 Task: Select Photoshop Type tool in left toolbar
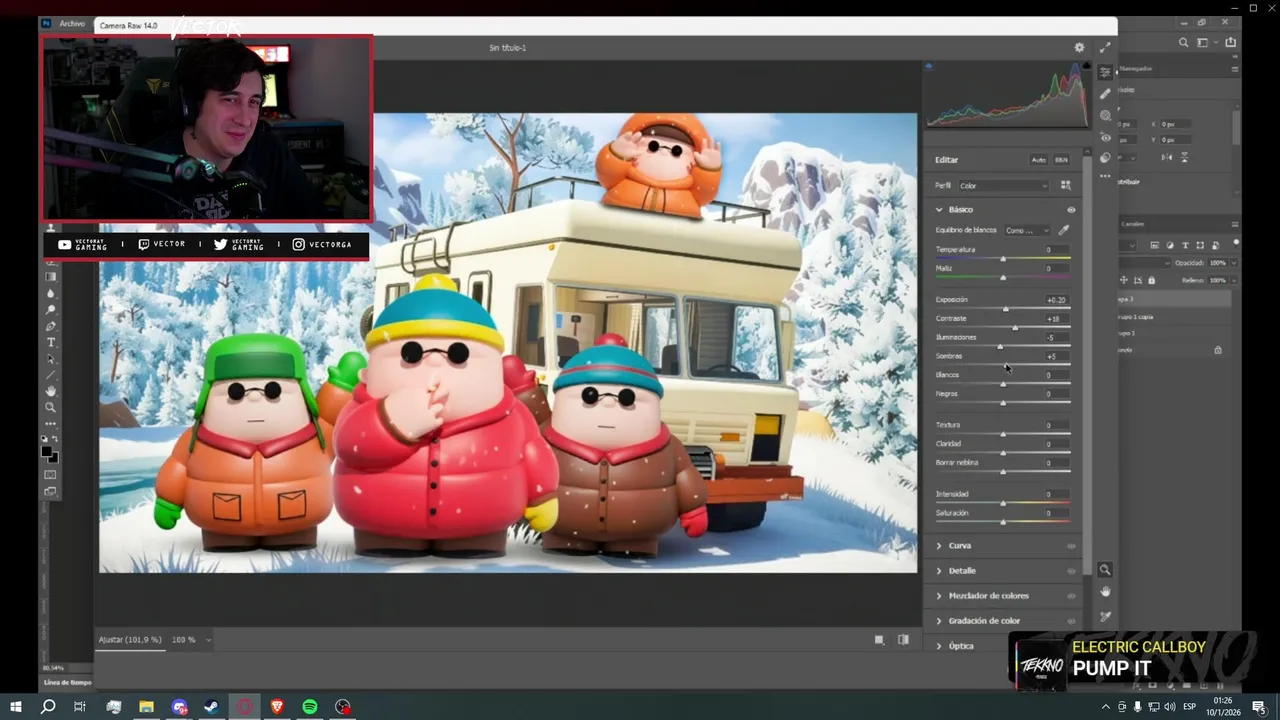pyautogui.click(x=51, y=343)
